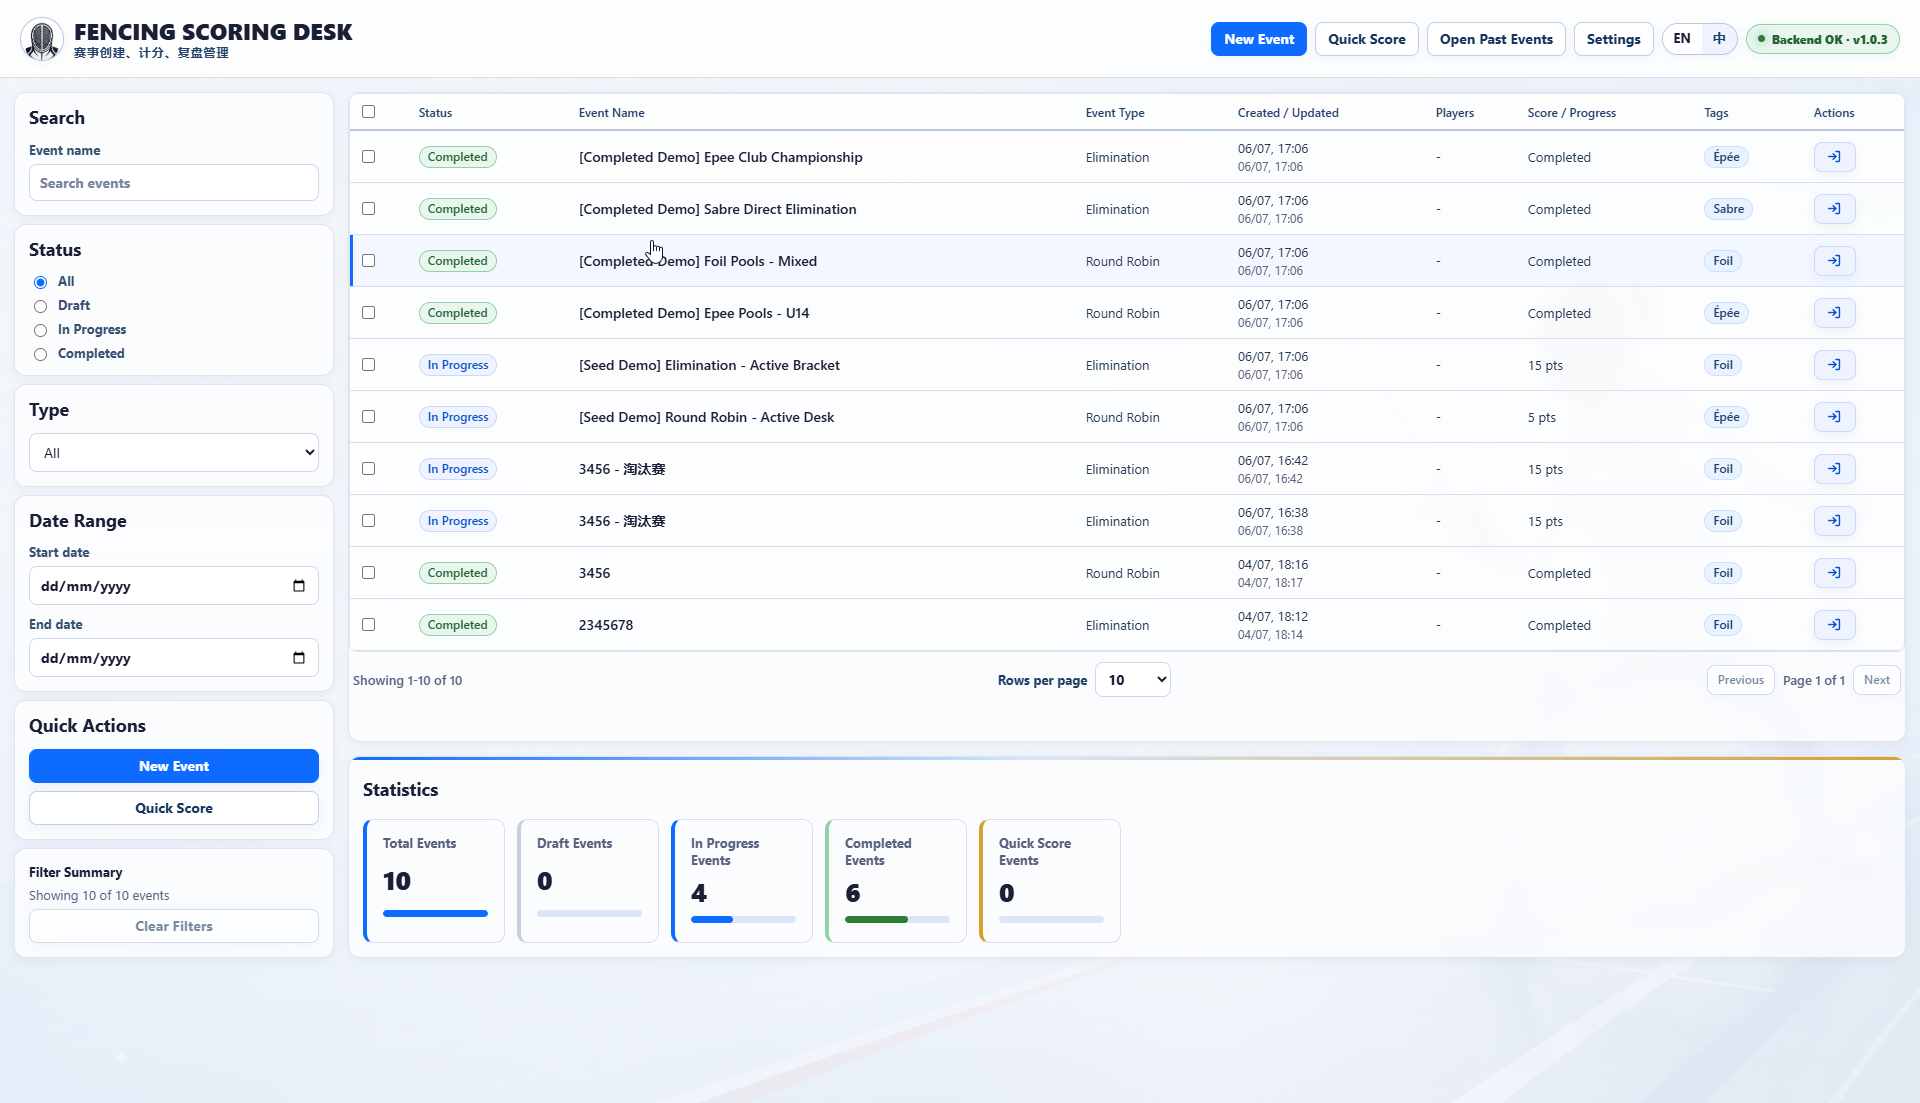Open the Active Bracket event via its action icon
Viewport: 1920px width, 1103px height.
[1834, 365]
